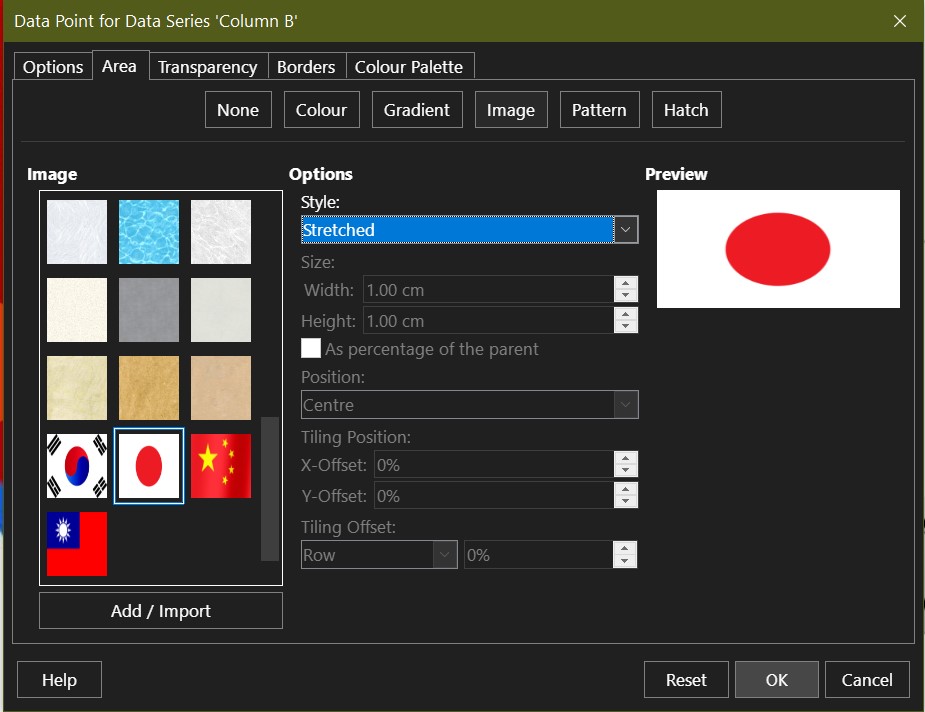Select the blue water texture thumbnail

pos(149,232)
